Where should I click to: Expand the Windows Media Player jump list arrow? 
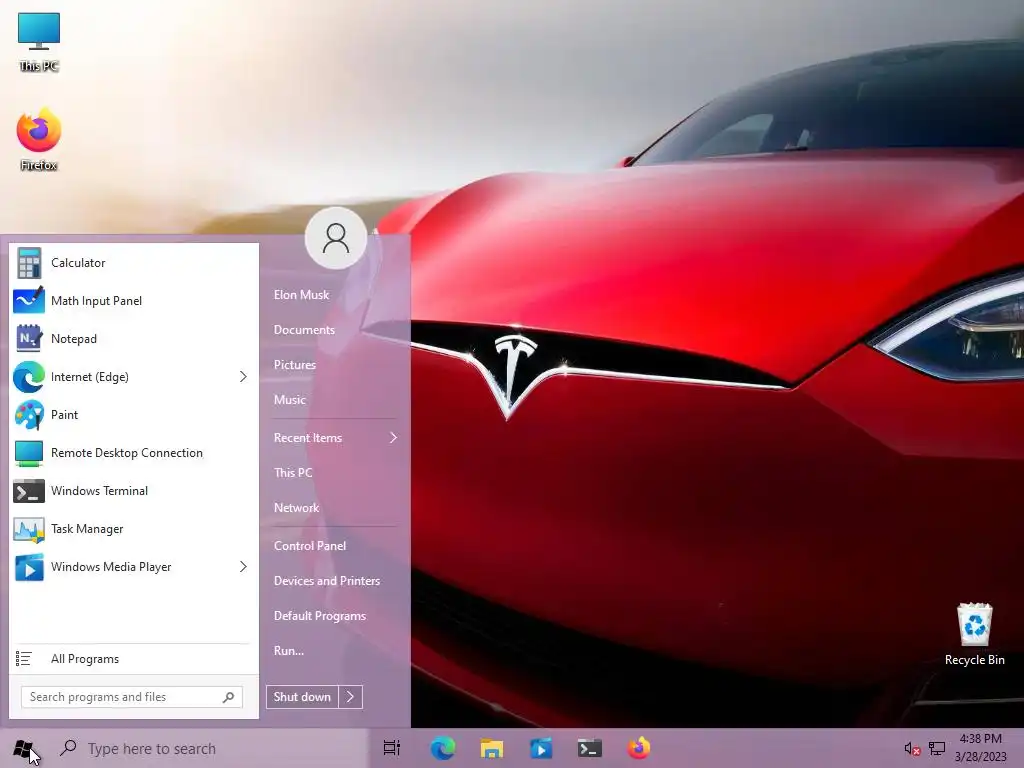click(243, 567)
